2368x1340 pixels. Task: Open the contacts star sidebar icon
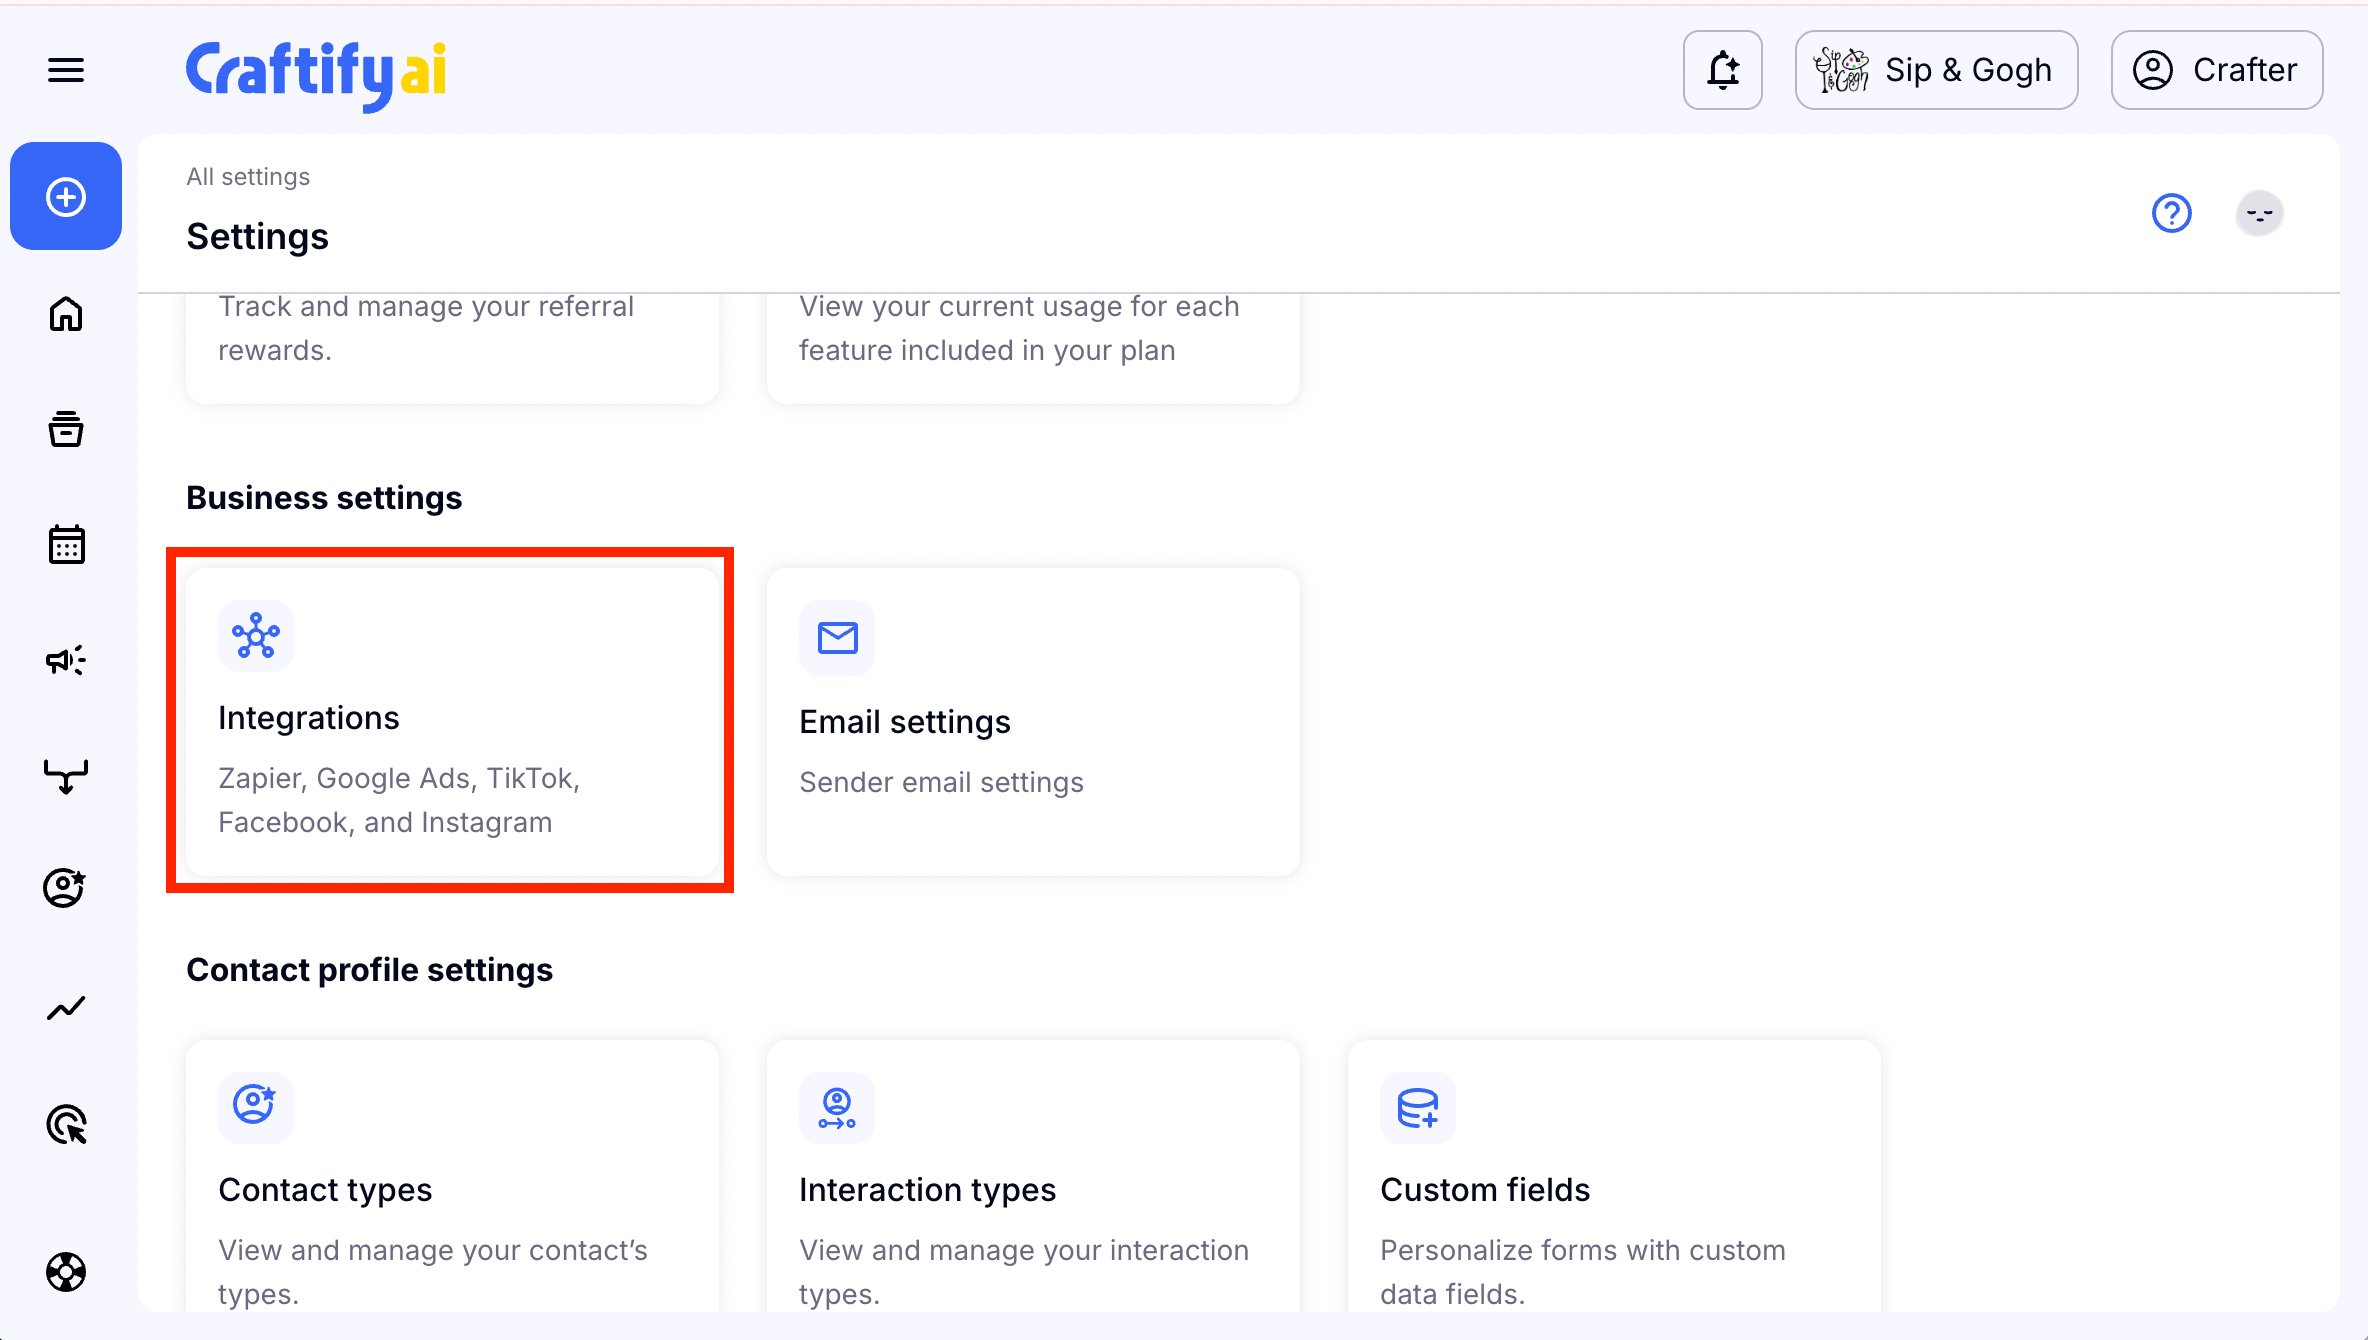click(66, 888)
